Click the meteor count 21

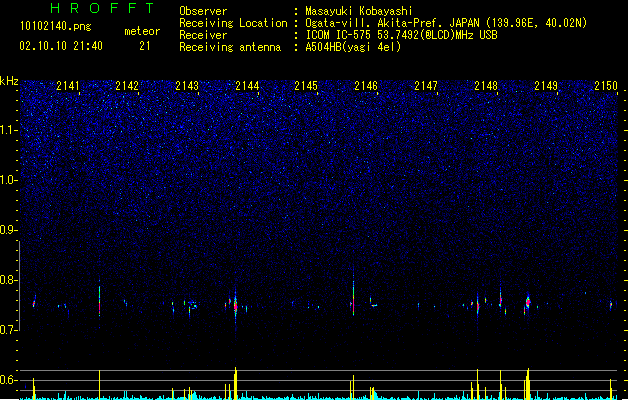pyautogui.click(x=145, y=46)
